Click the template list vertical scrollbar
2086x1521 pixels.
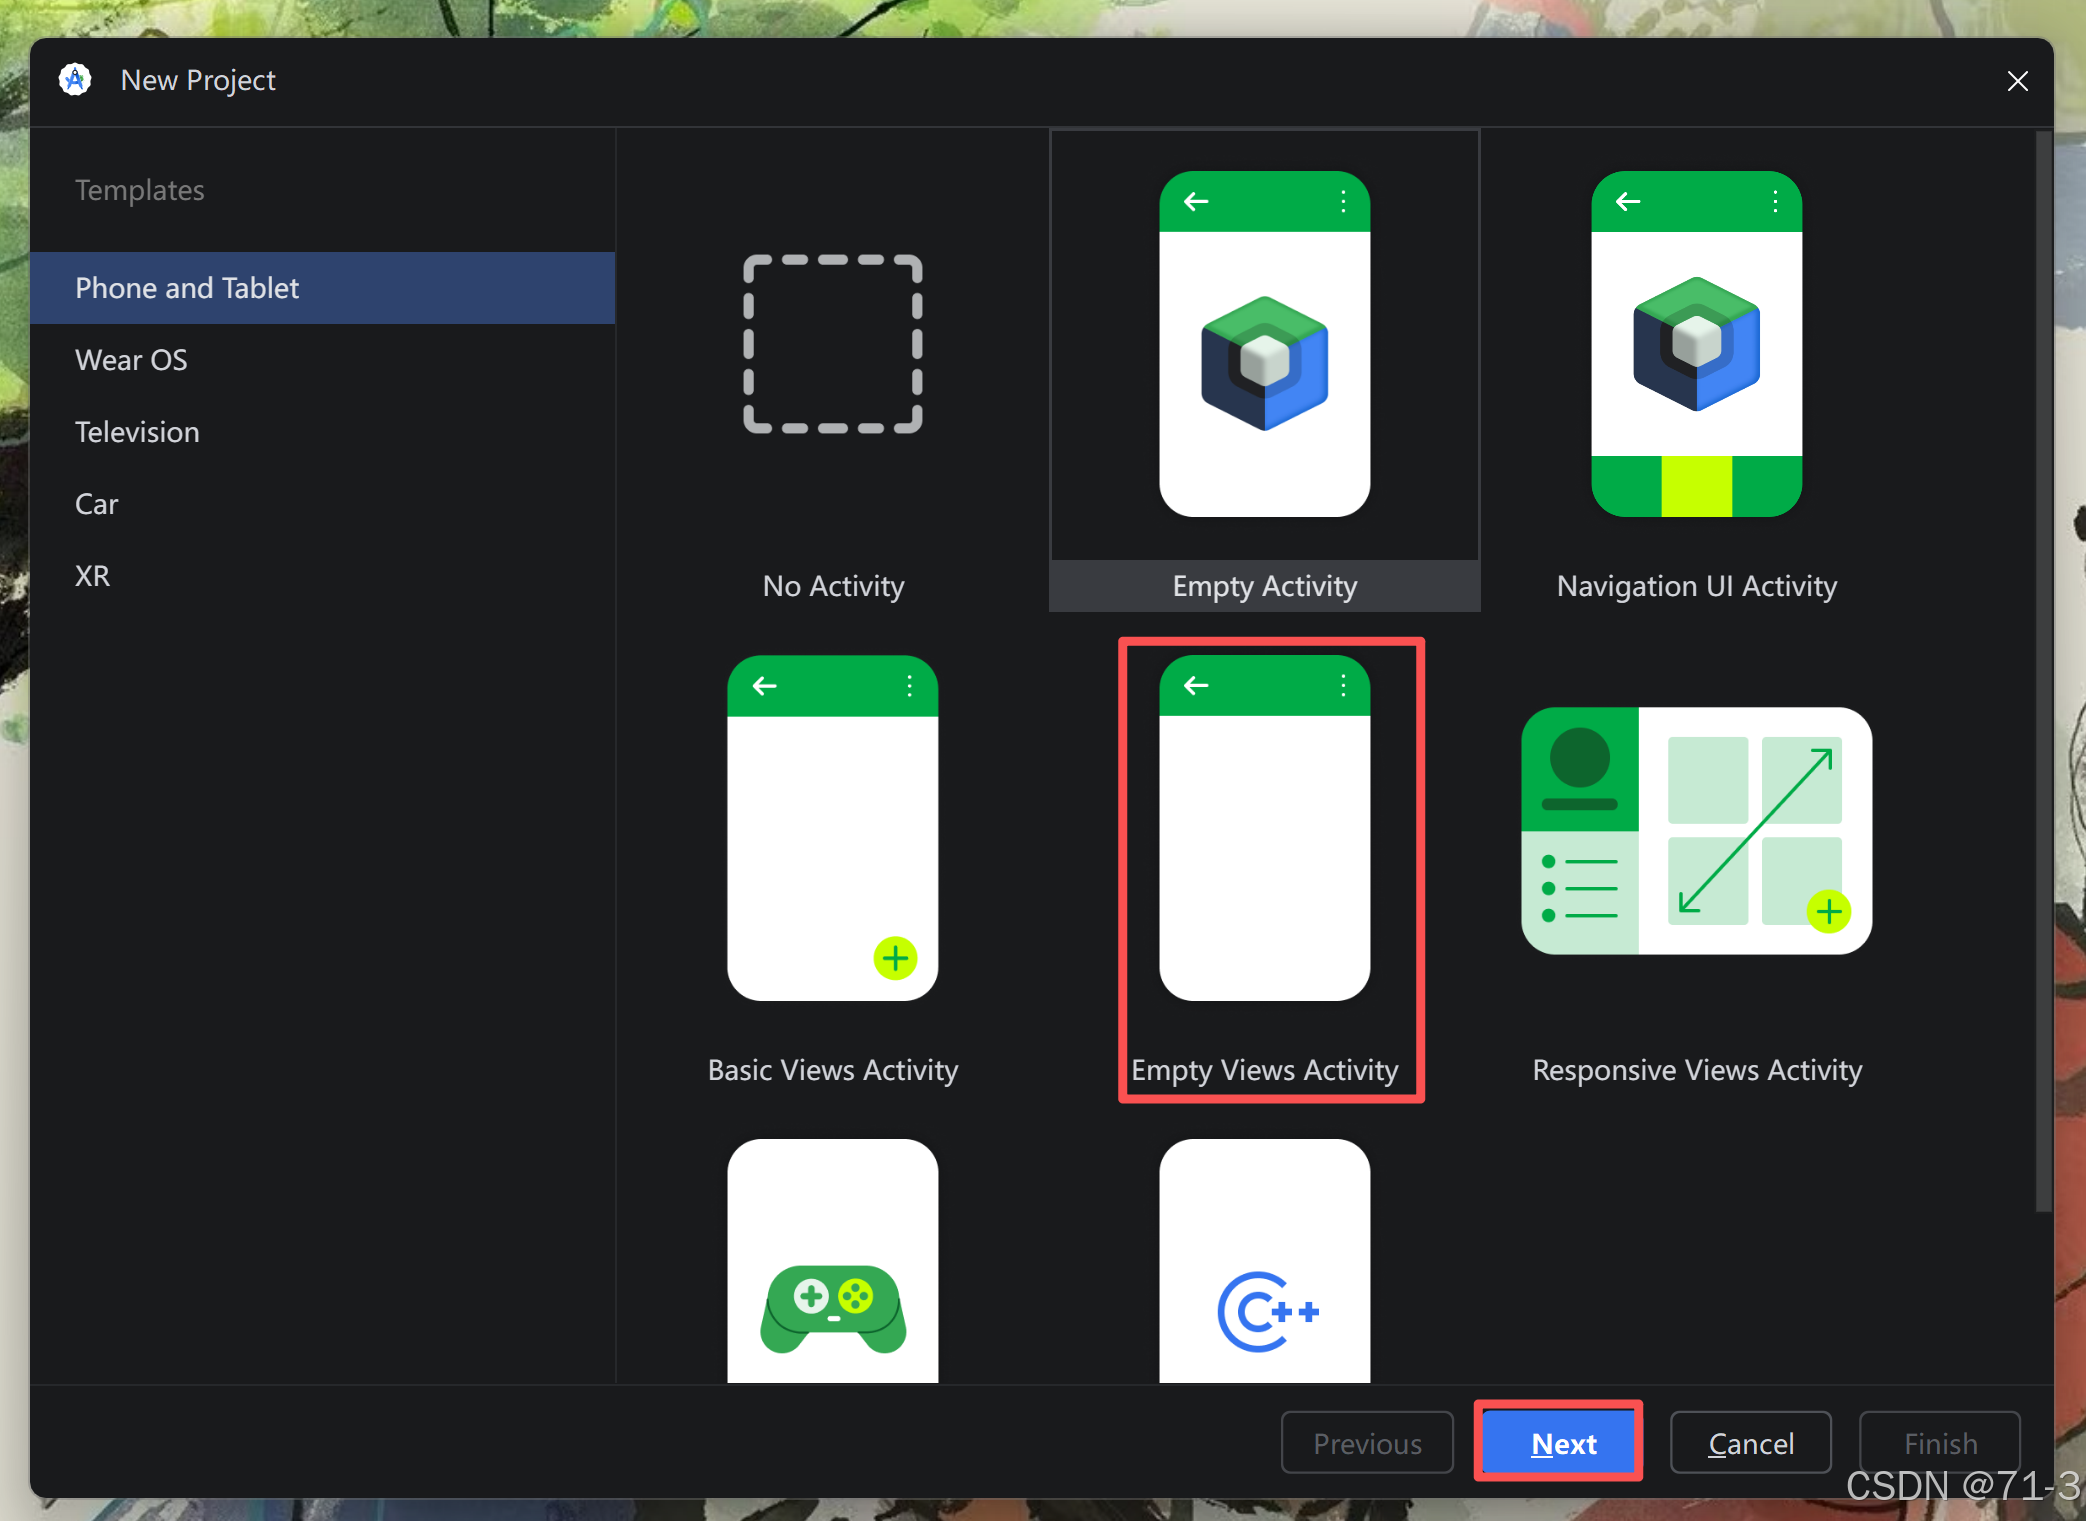(2043, 670)
